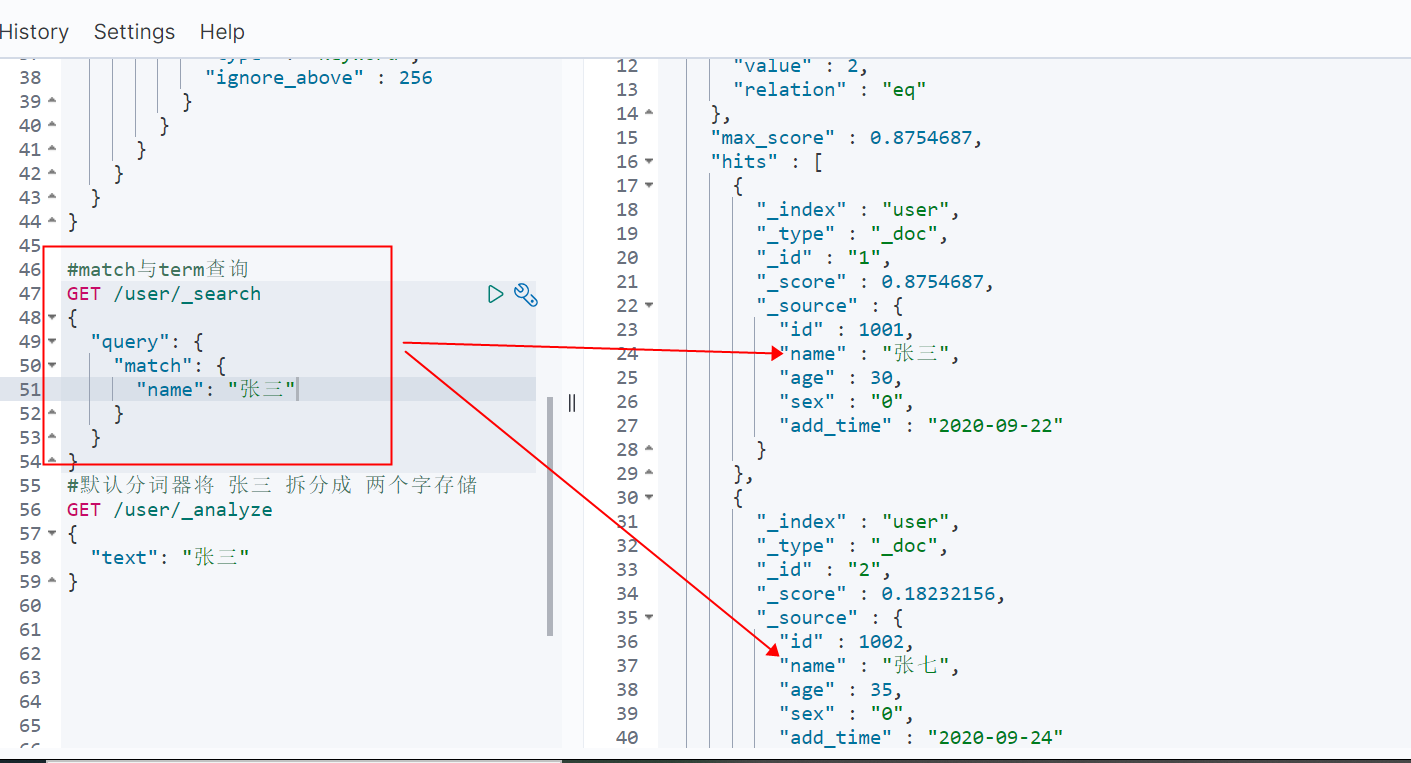The image size is (1411, 763).
Task: Place cursor in GET /user/_search line
Action: [x=164, y=294]
